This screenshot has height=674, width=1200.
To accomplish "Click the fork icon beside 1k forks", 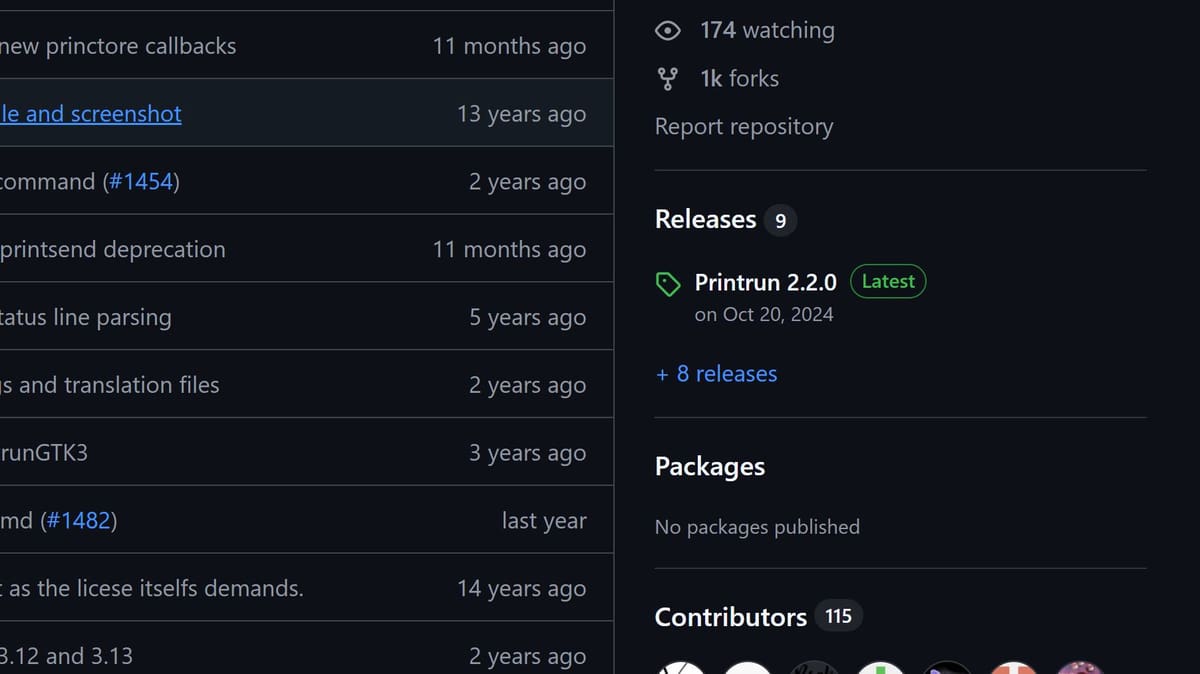I will click(x=667, y=78).
